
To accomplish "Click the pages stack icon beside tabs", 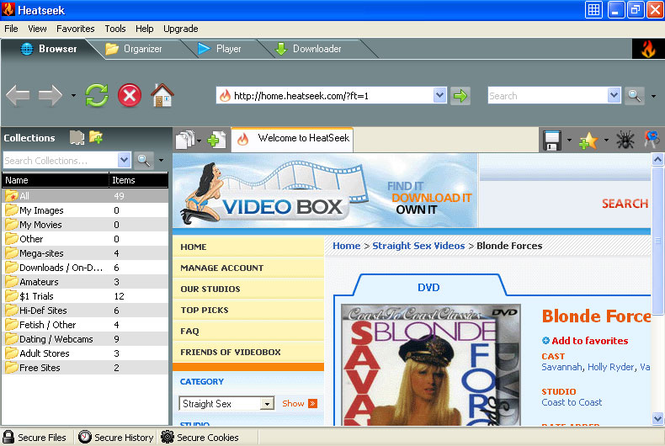I will click(185, 139).
